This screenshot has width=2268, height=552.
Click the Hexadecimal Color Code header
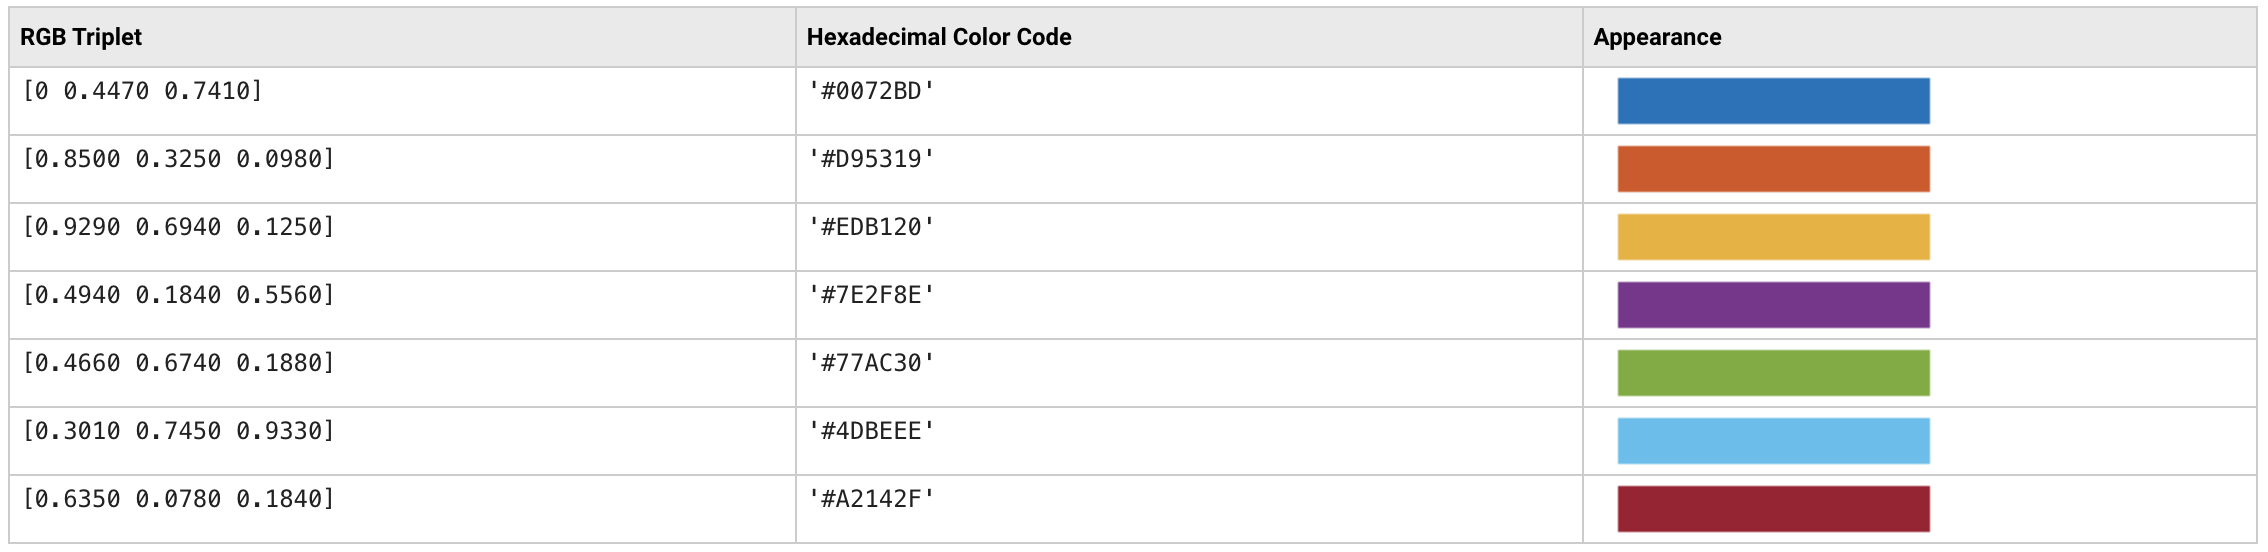click(x=939, y=37)
